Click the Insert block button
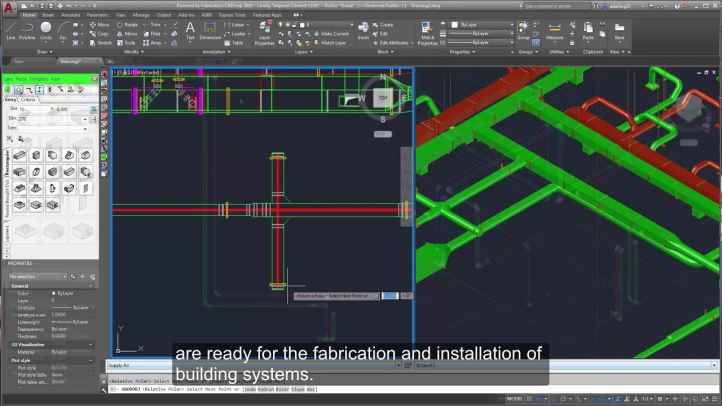Viewport: 722px width, 406px height. [364, 30]
